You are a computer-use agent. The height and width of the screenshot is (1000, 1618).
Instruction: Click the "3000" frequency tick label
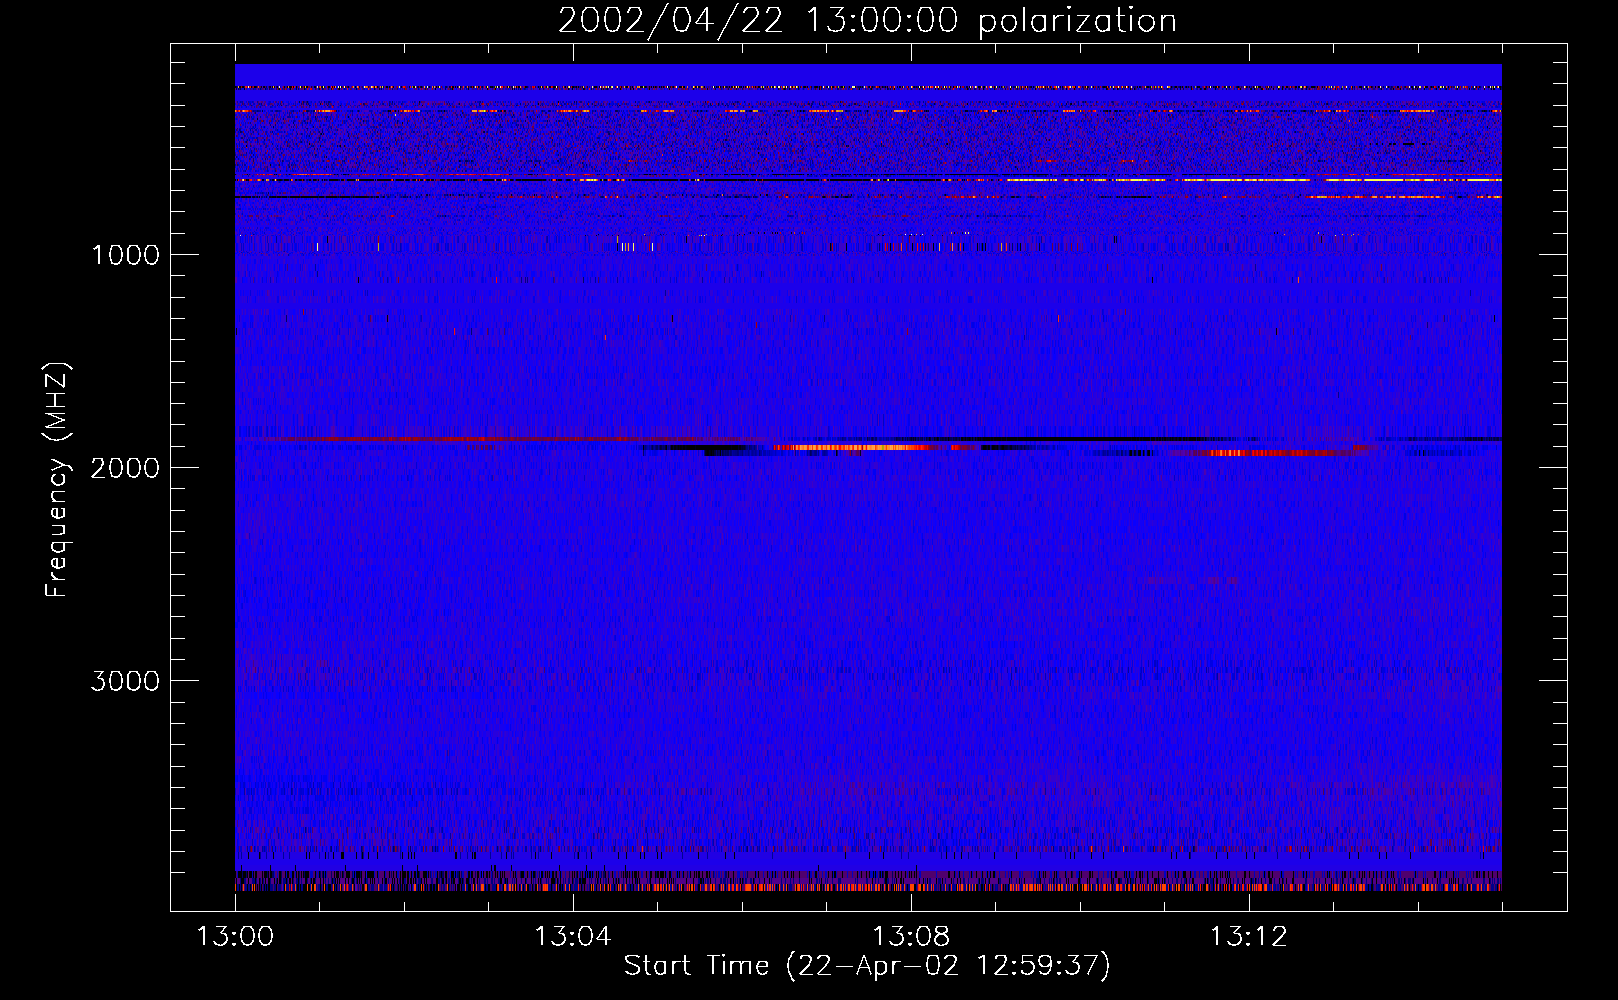pos(125,681)
